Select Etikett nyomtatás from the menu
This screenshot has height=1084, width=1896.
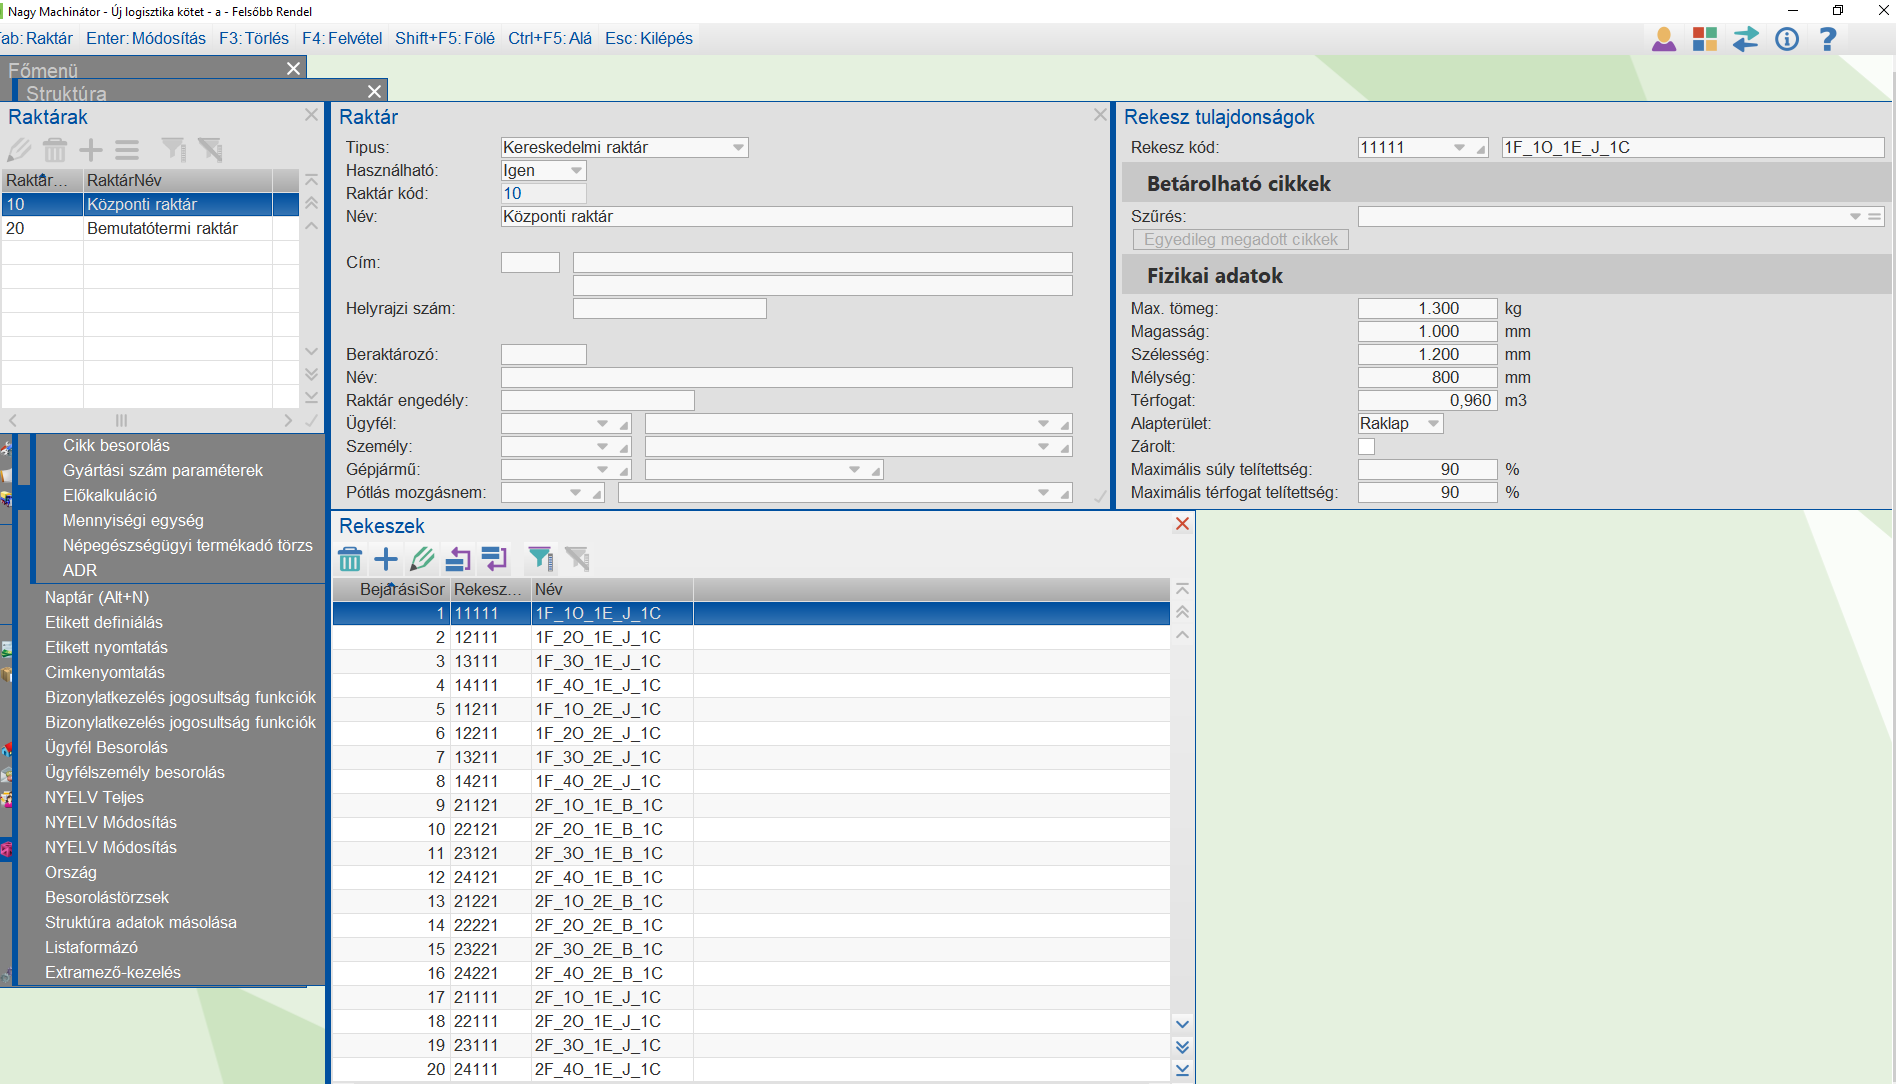click(x=106, y=648)
